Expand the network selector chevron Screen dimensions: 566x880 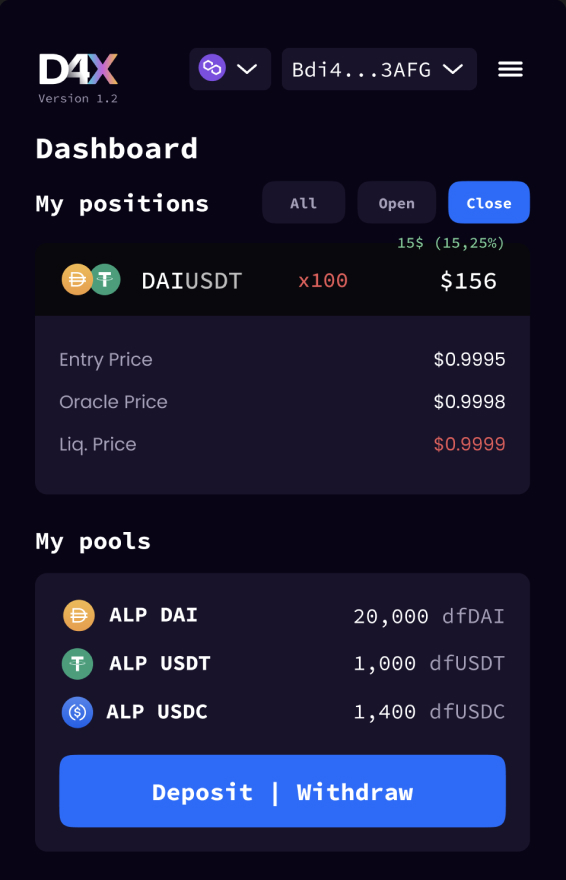pos(247,69)
